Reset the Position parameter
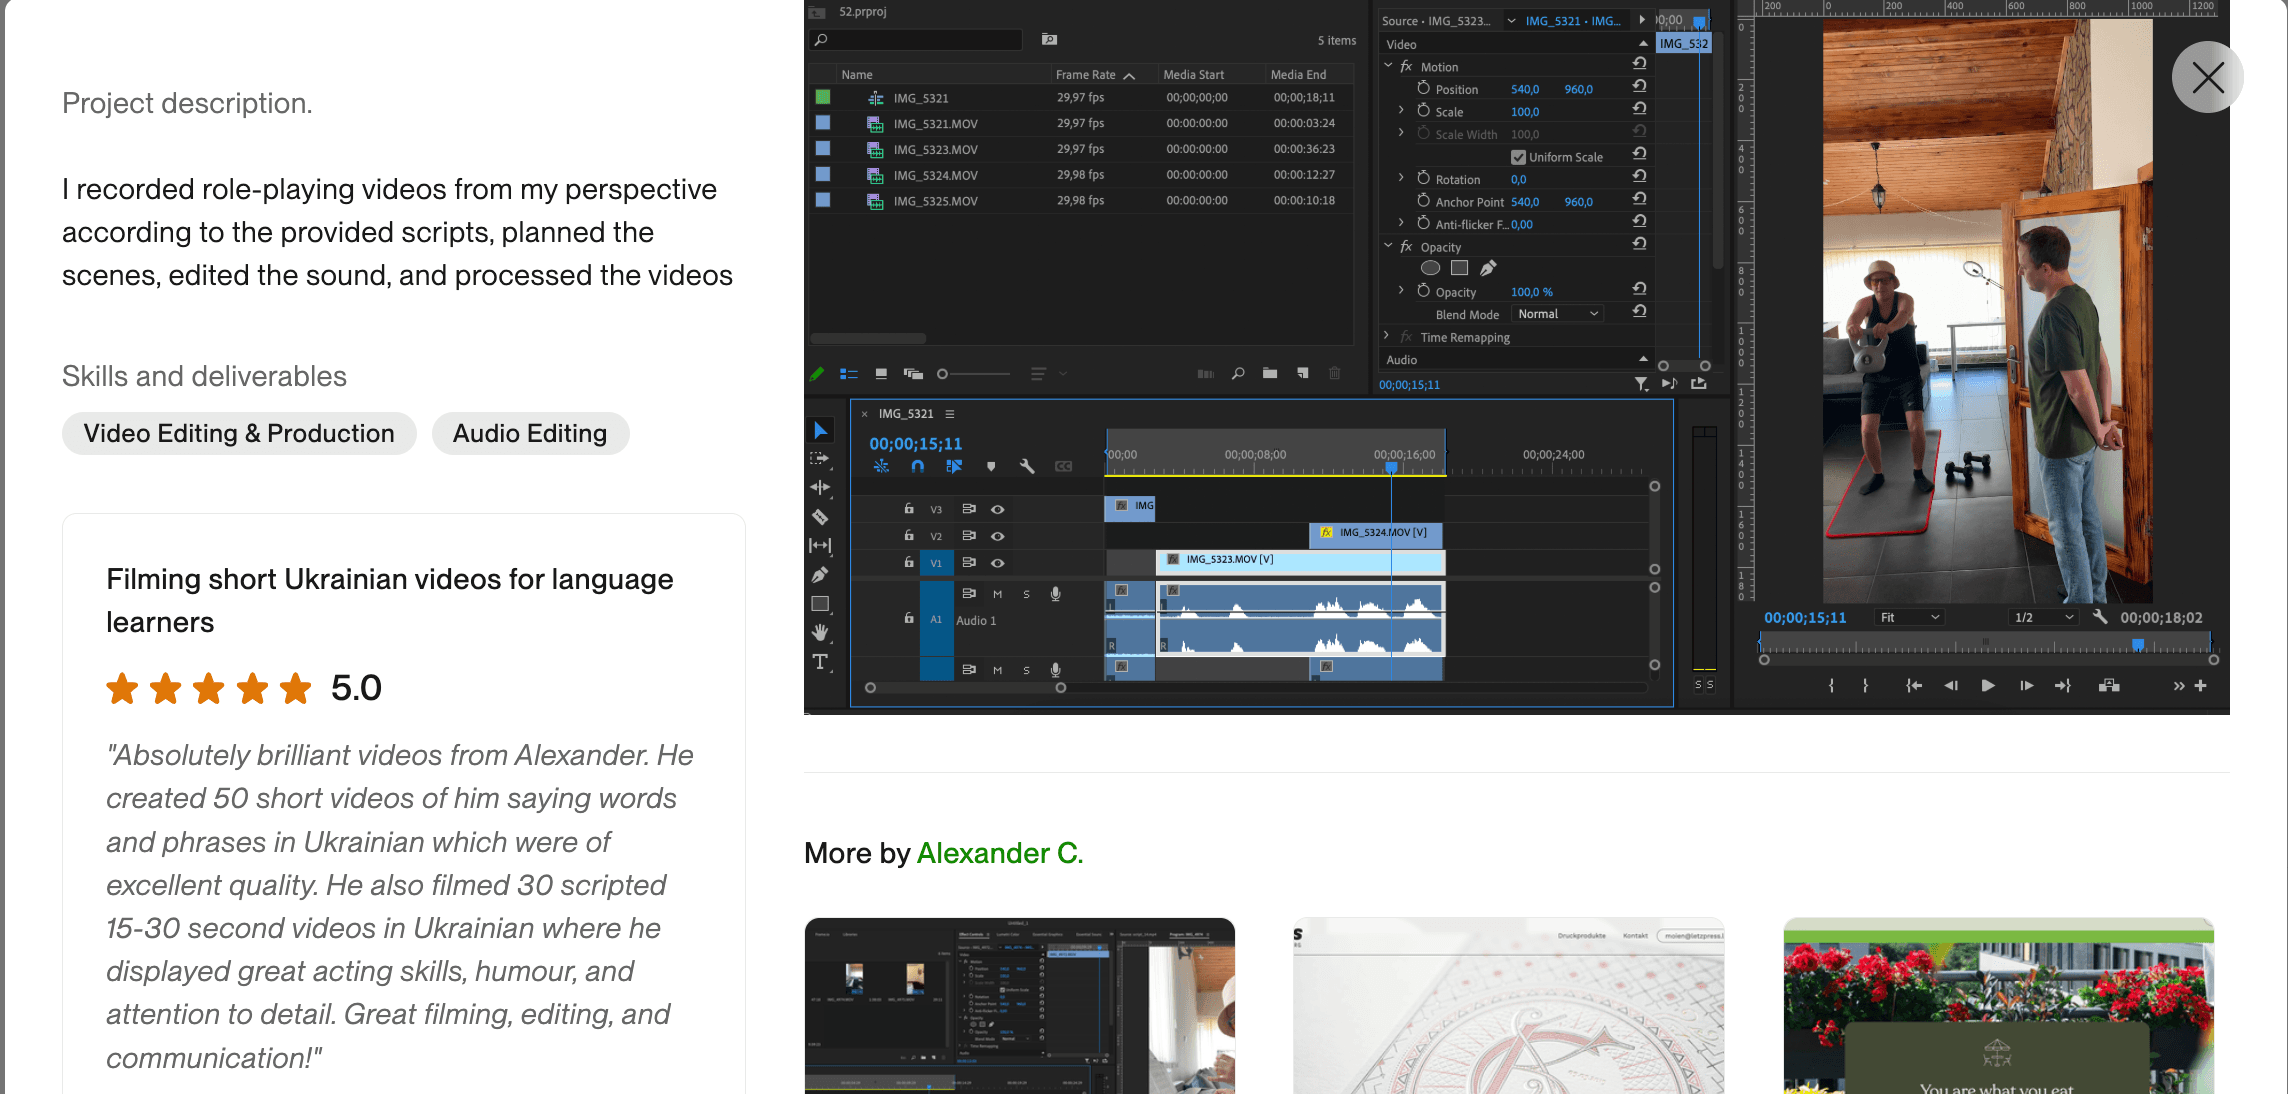The height and width of the screenshot is (1094, 2288). coord(1640,86)
